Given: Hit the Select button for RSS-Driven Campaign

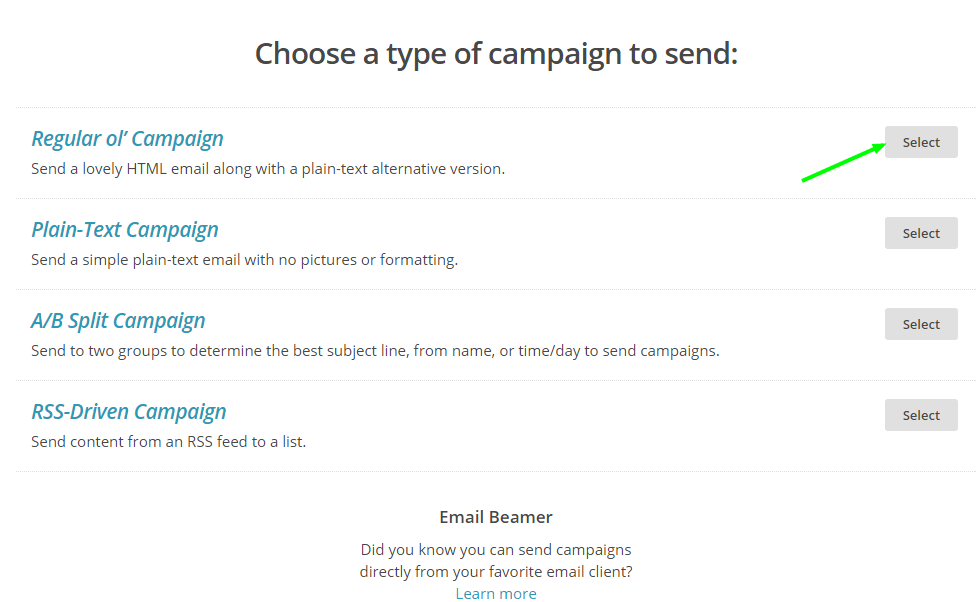Looking at the screenshot, I should 920,415.
